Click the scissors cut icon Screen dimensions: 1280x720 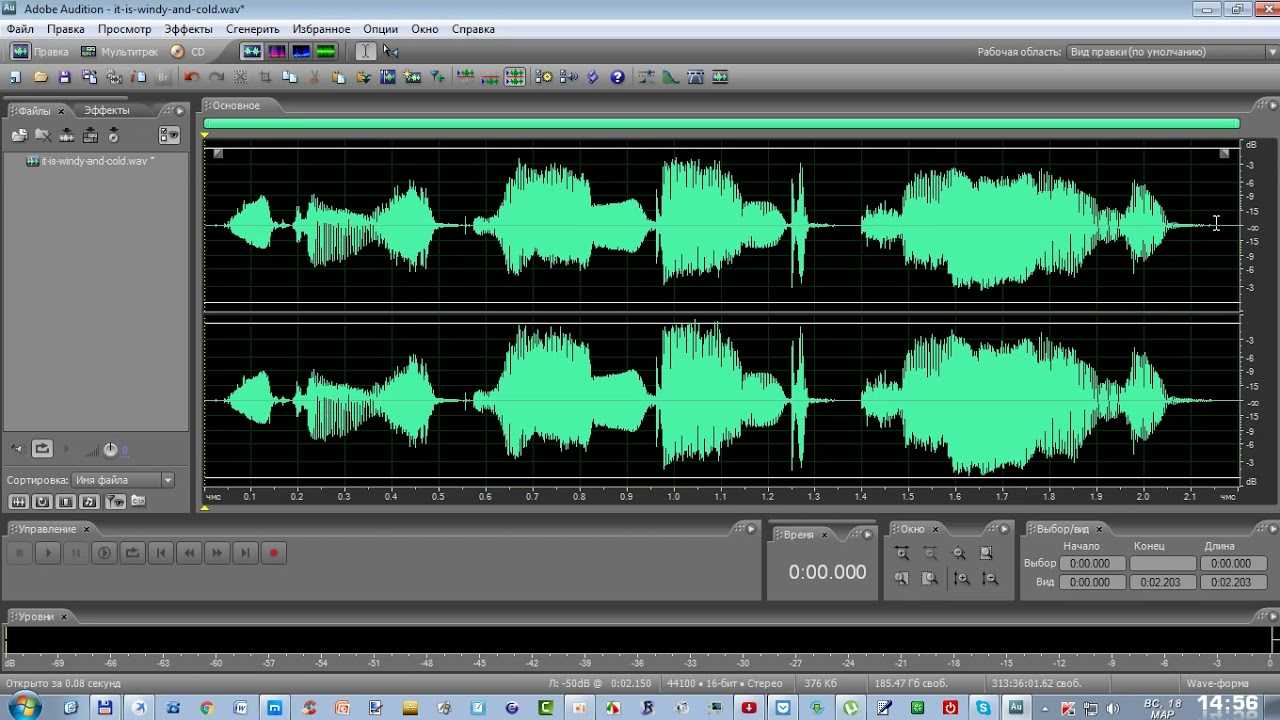pyautogui.click(x=314, y=77)
